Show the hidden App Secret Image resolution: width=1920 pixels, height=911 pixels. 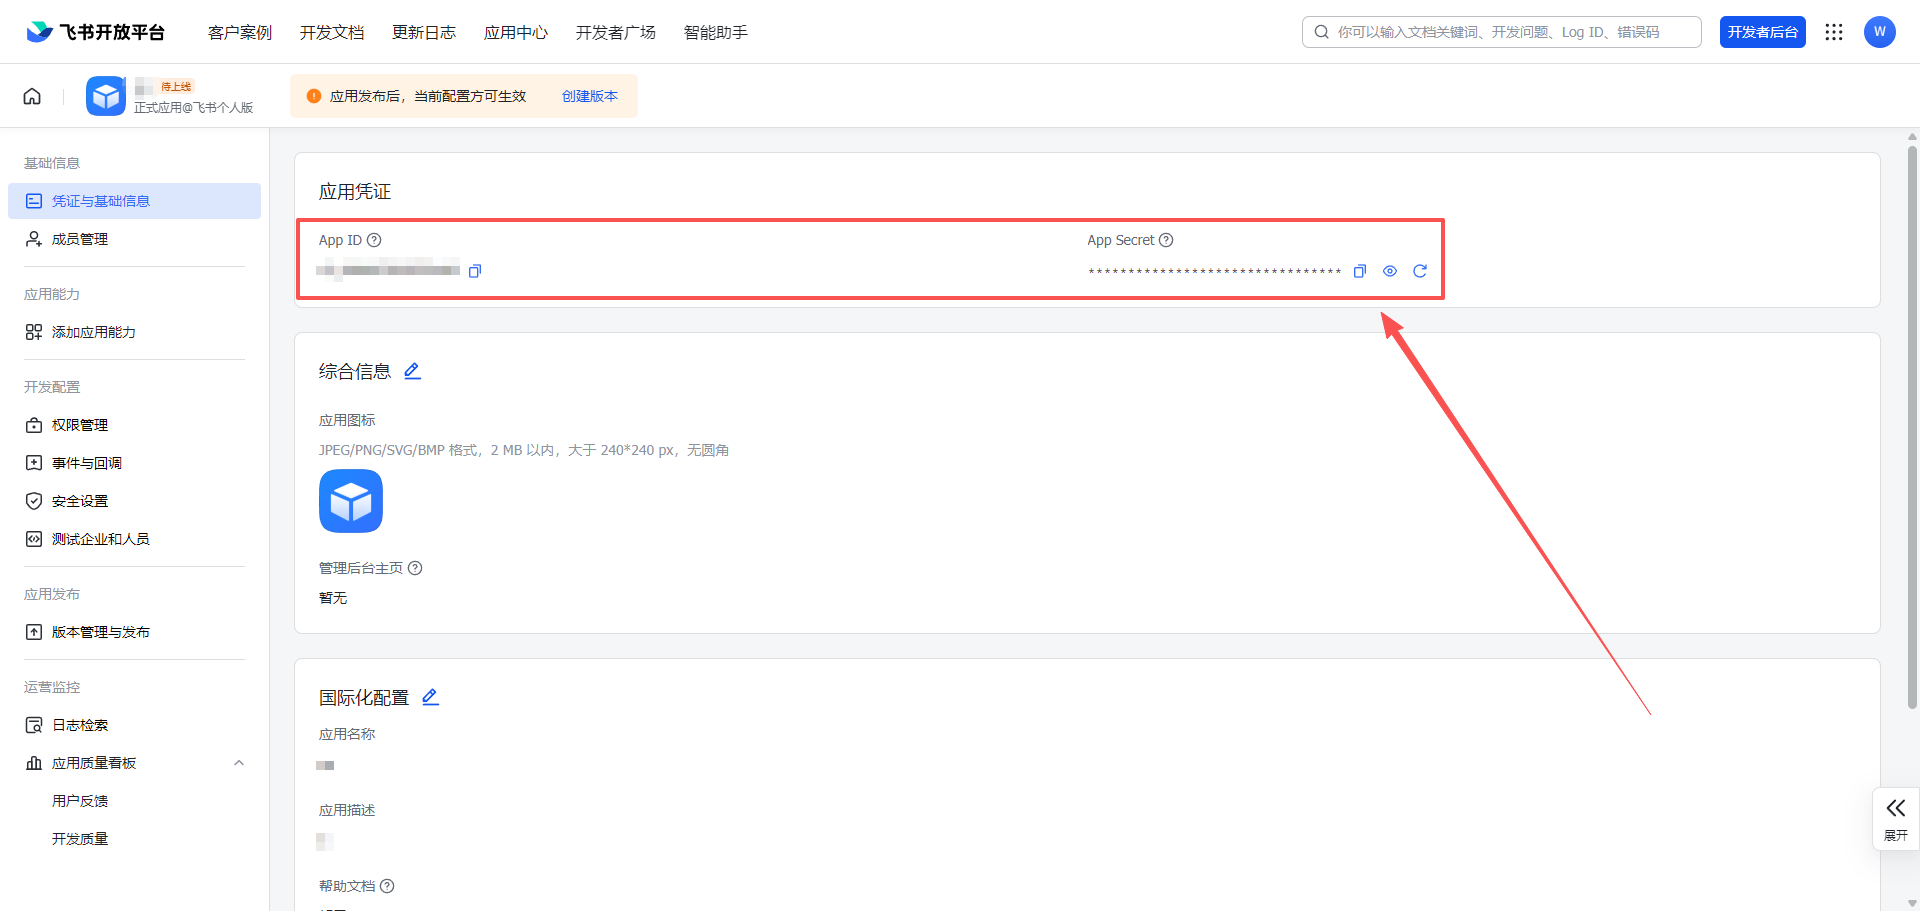click(1389, 271)
